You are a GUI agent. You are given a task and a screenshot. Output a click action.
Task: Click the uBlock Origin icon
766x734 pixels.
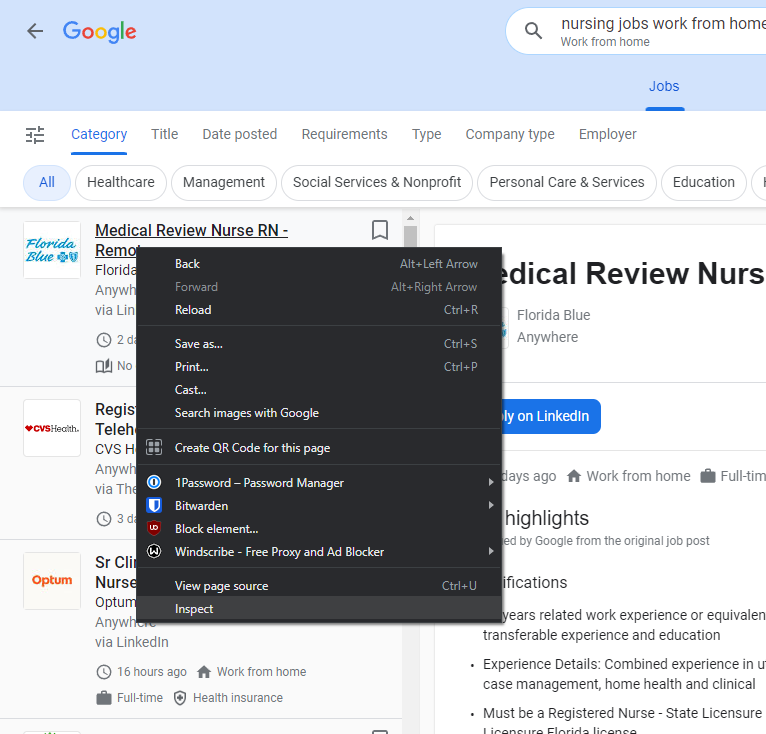point(154,528)
